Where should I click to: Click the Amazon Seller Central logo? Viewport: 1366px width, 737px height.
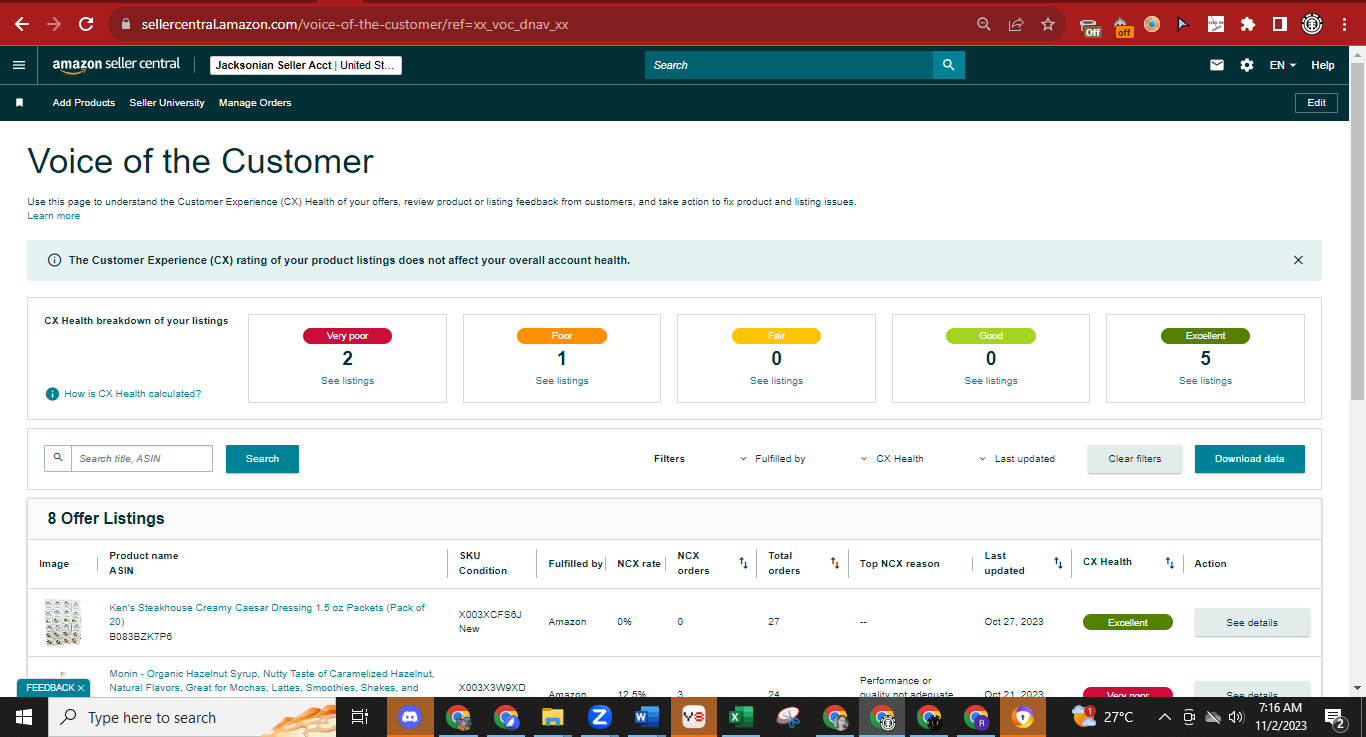pos(116,65)
